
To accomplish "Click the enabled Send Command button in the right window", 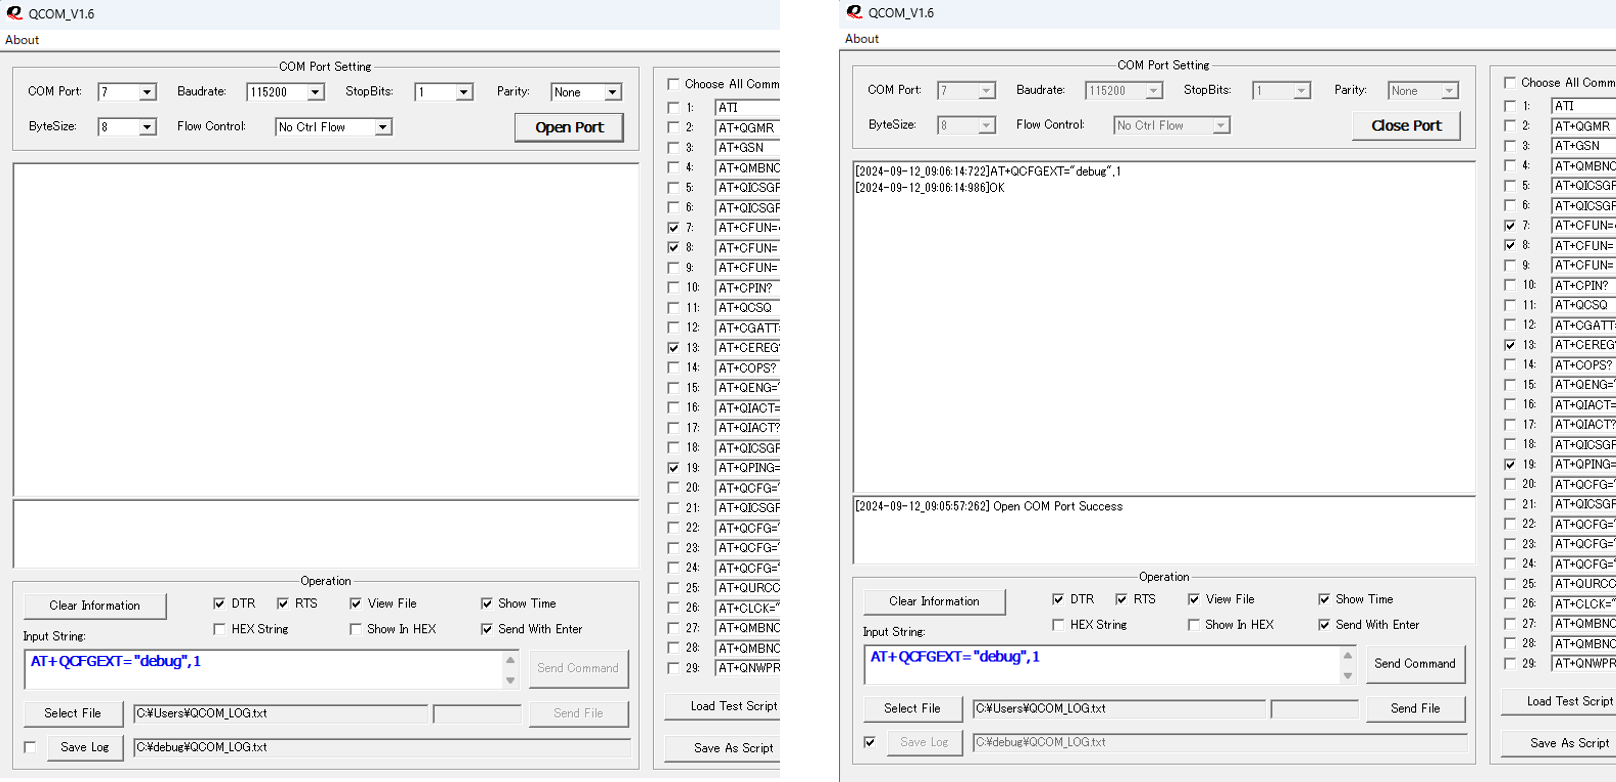I will click(1414, 663).
